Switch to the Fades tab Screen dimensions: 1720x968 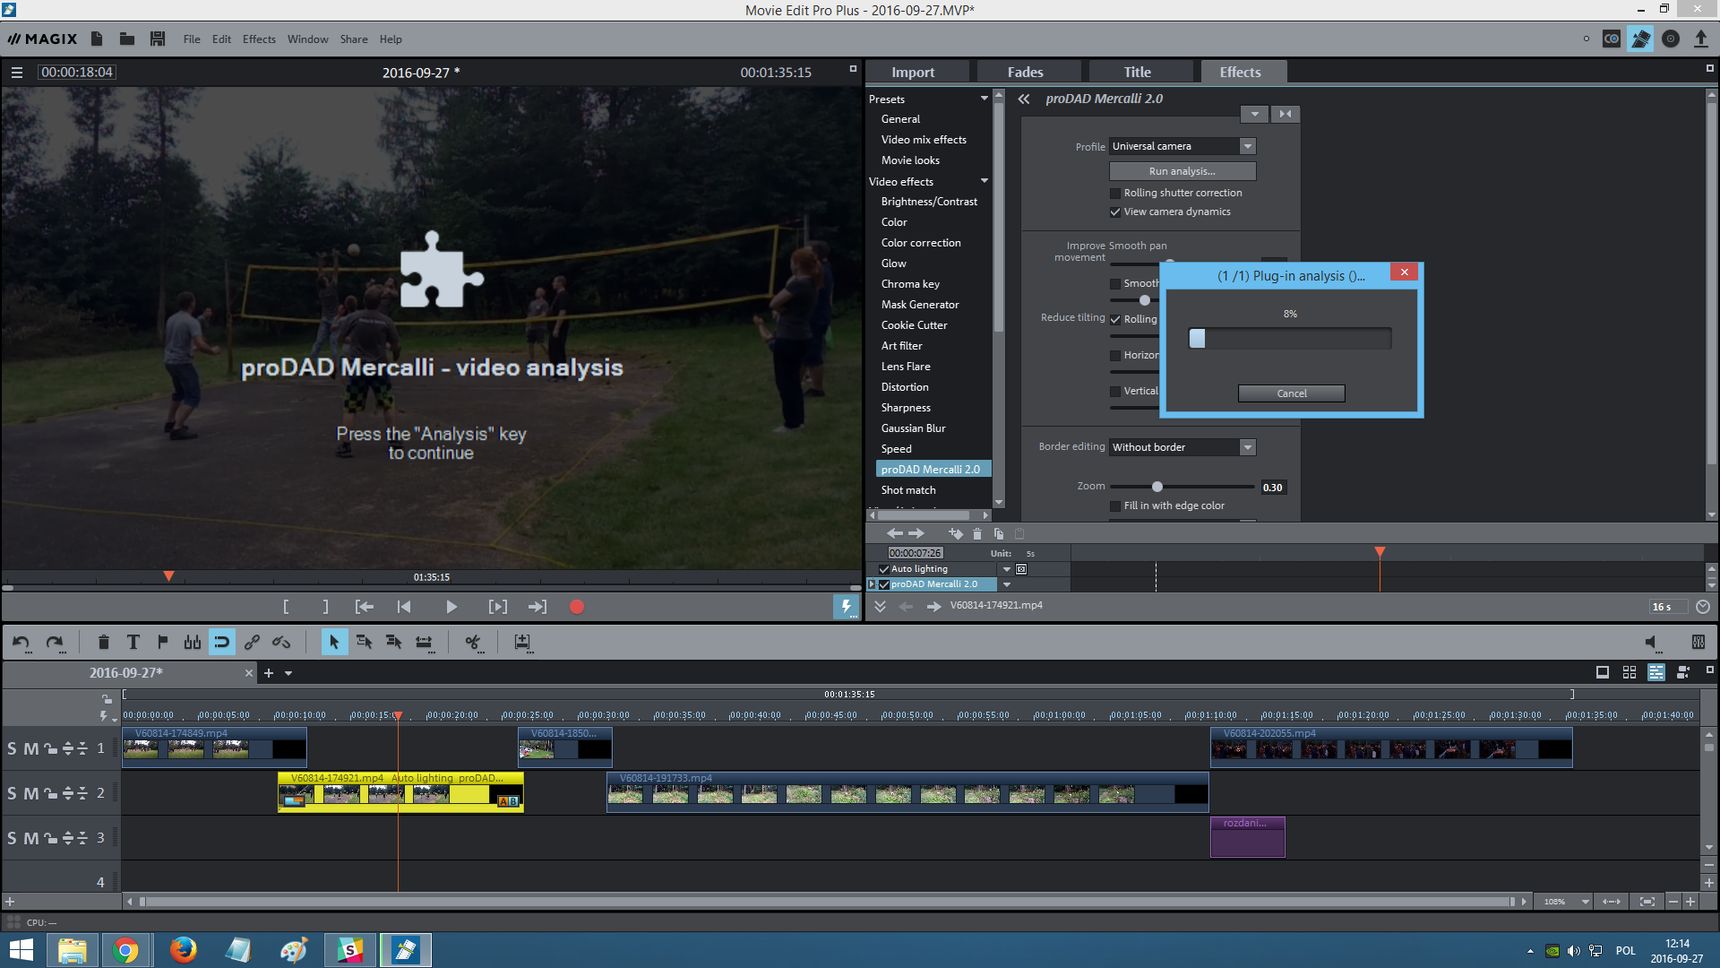coord(1027,72)
